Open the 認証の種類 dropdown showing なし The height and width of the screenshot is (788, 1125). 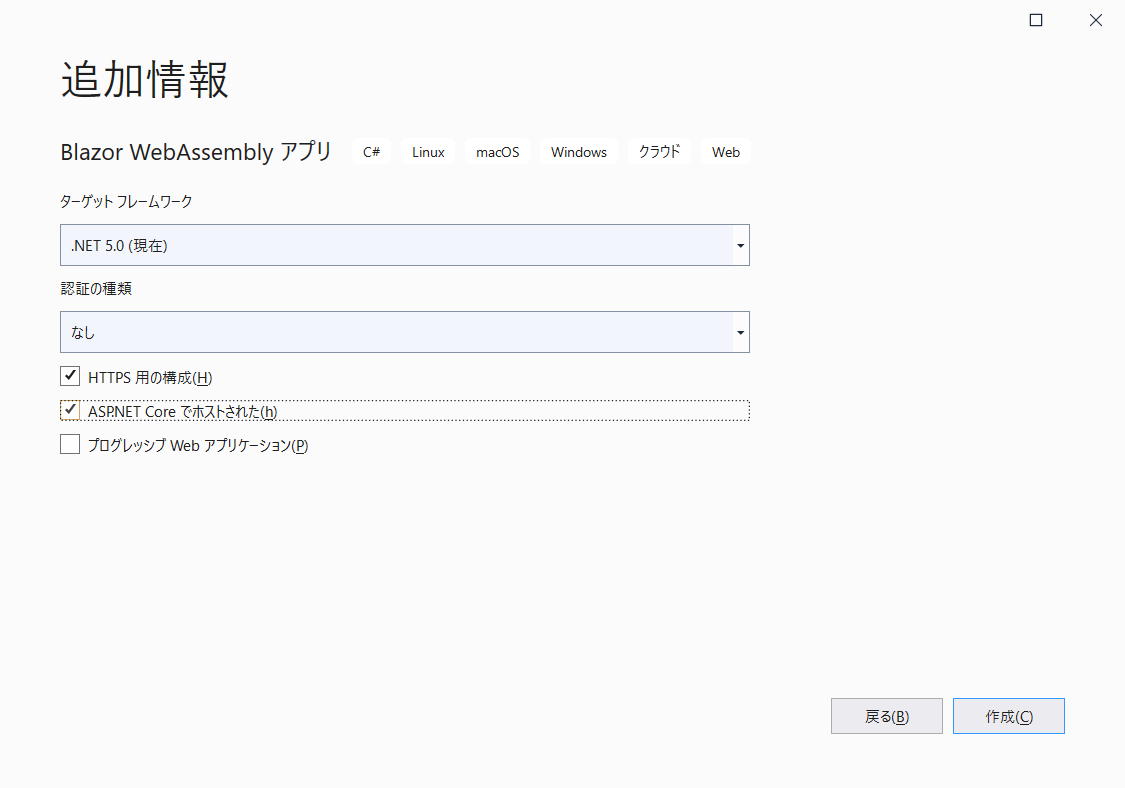[x=405, y=332]
